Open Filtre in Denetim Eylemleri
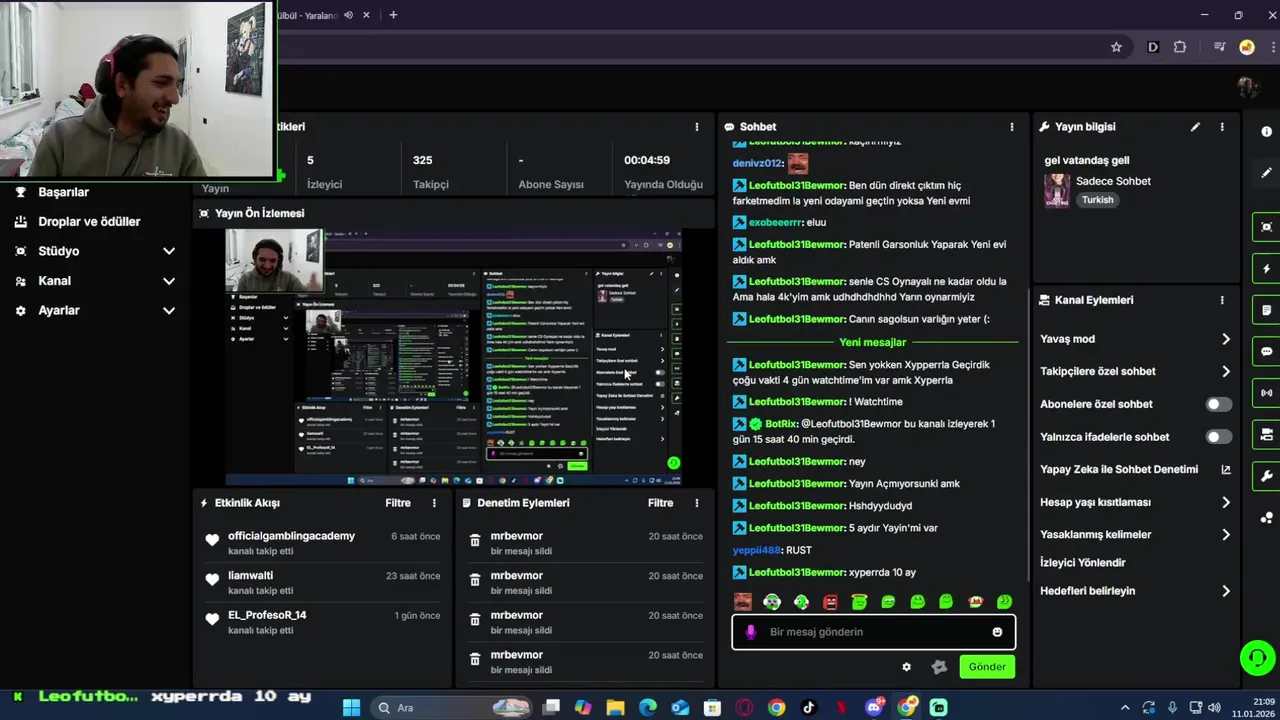Image resolution: width=1280 pixels, height=720 pixels. pyautogui.click(x=661, y=503)
